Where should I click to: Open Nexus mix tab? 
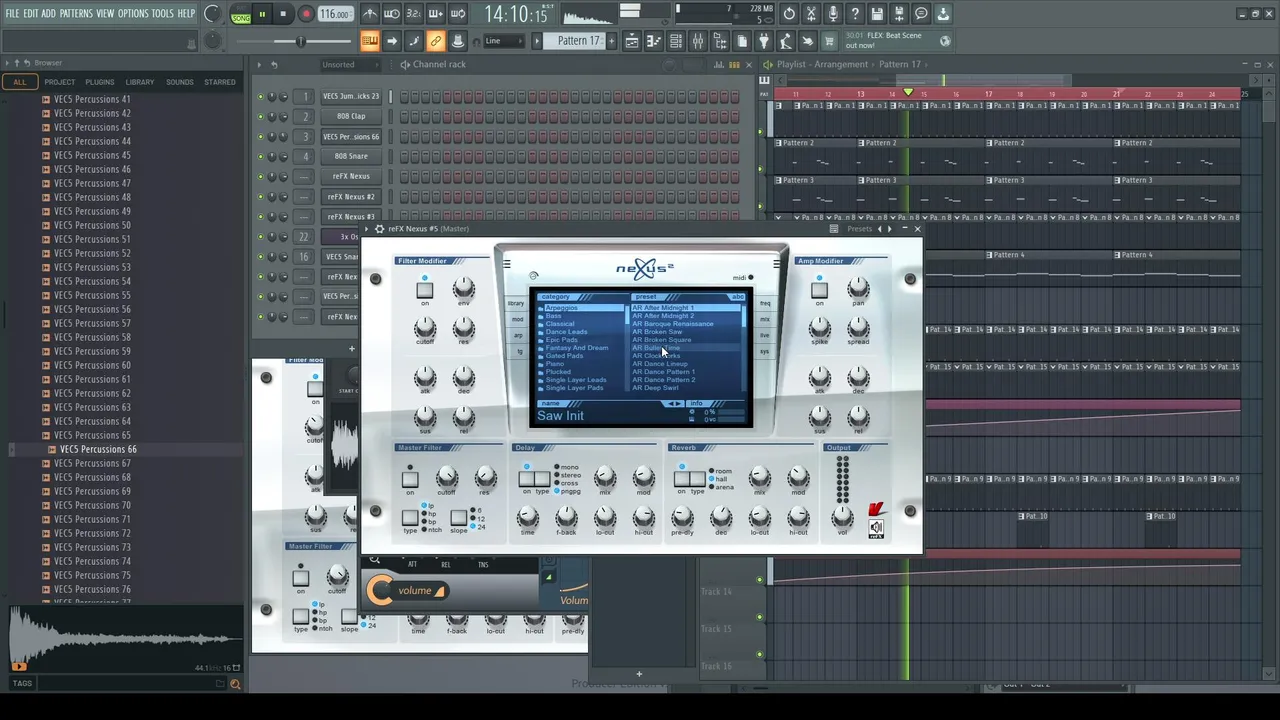tap(765, 319)
